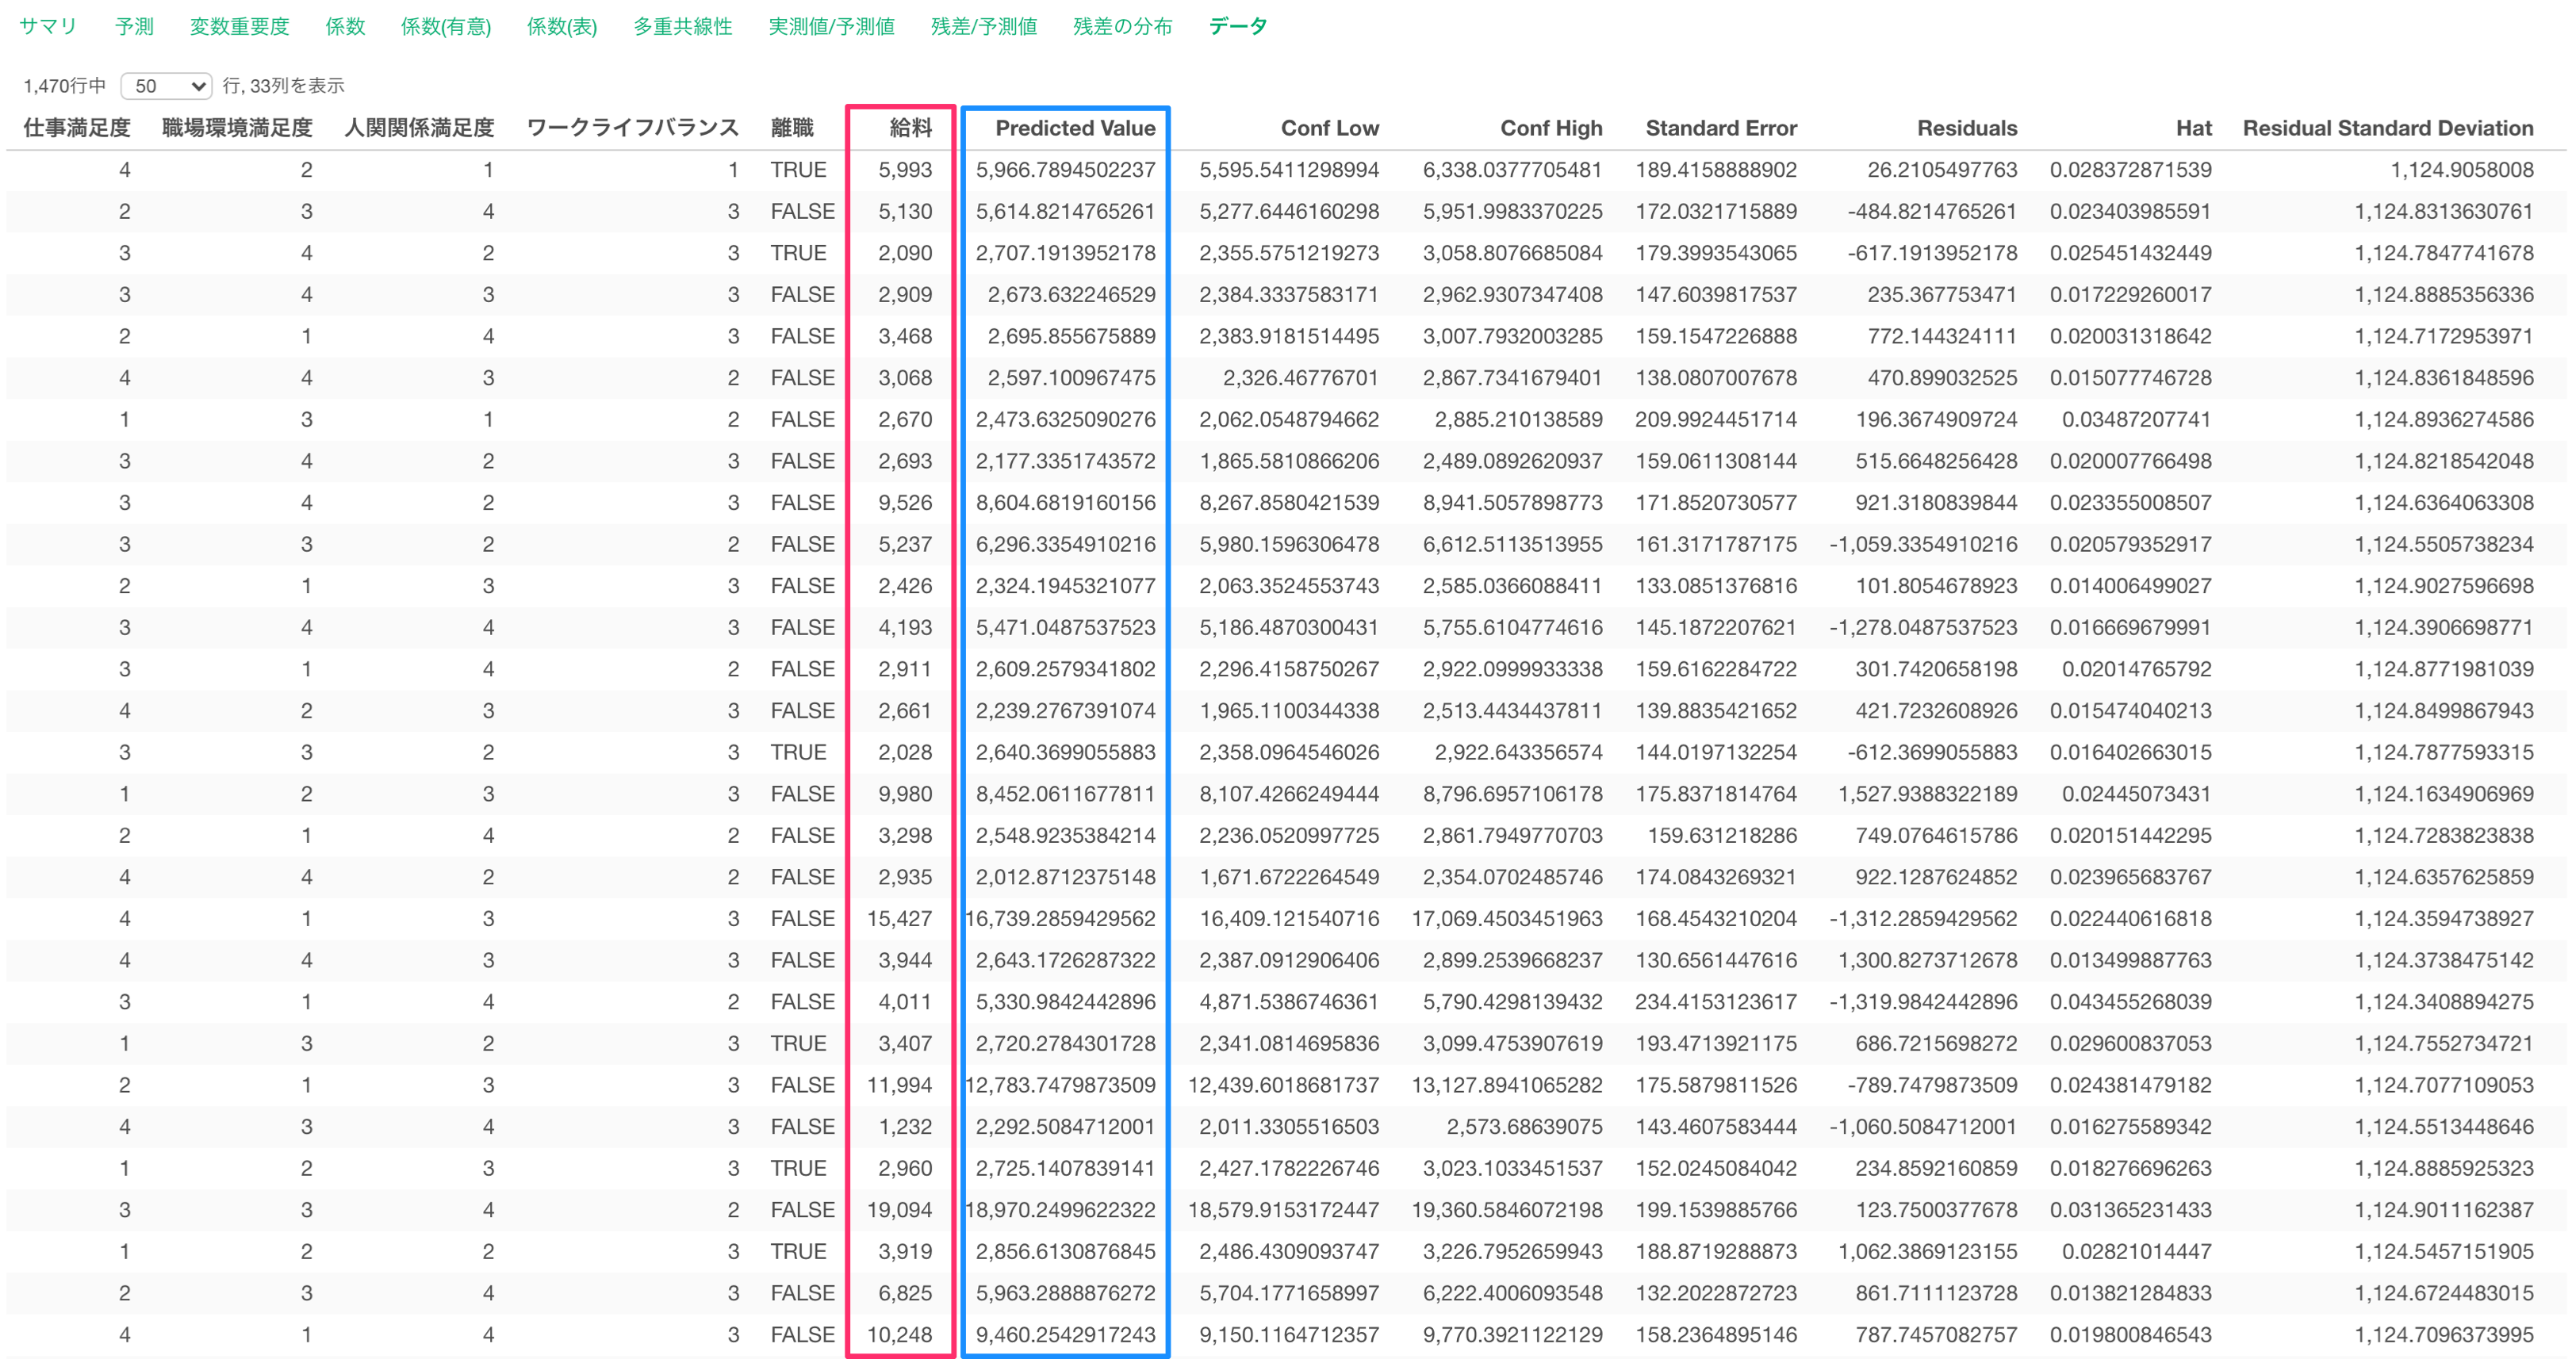Switch to the 予測 tab
Image resolution: width=2576 pixels, height=1359 pixels.
click(x=134, y=27)
